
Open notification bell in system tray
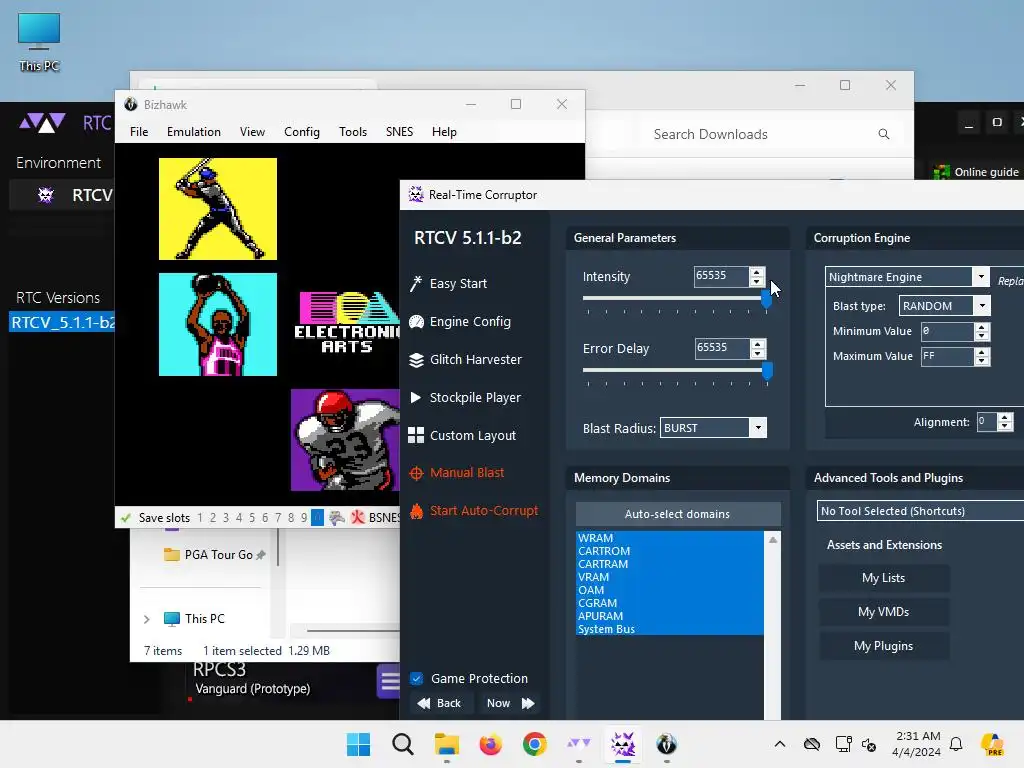click(956, 744)
